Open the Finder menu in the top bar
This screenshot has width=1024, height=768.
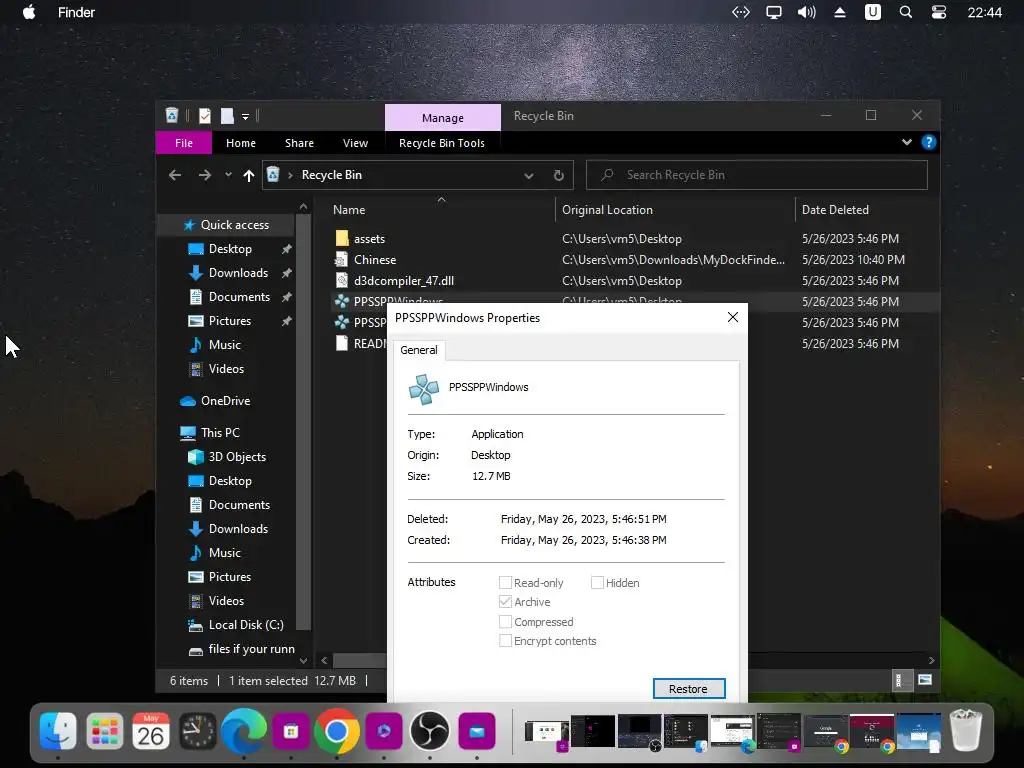pyautogui.click(x=76, y=12)
